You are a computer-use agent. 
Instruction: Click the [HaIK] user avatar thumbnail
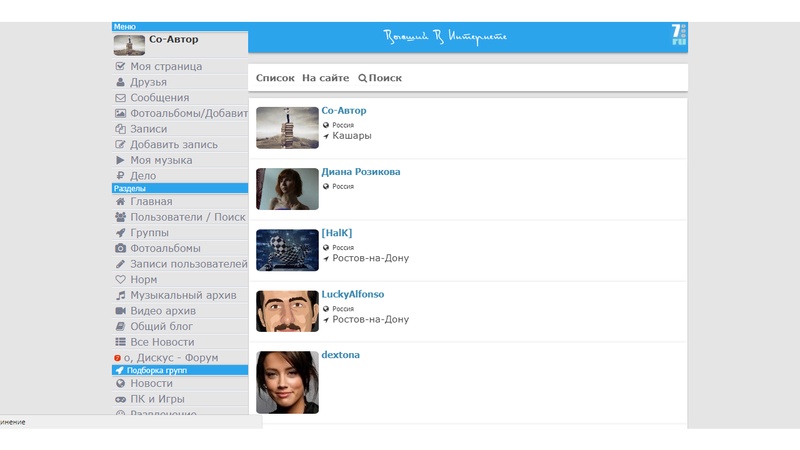coord(287,250)
